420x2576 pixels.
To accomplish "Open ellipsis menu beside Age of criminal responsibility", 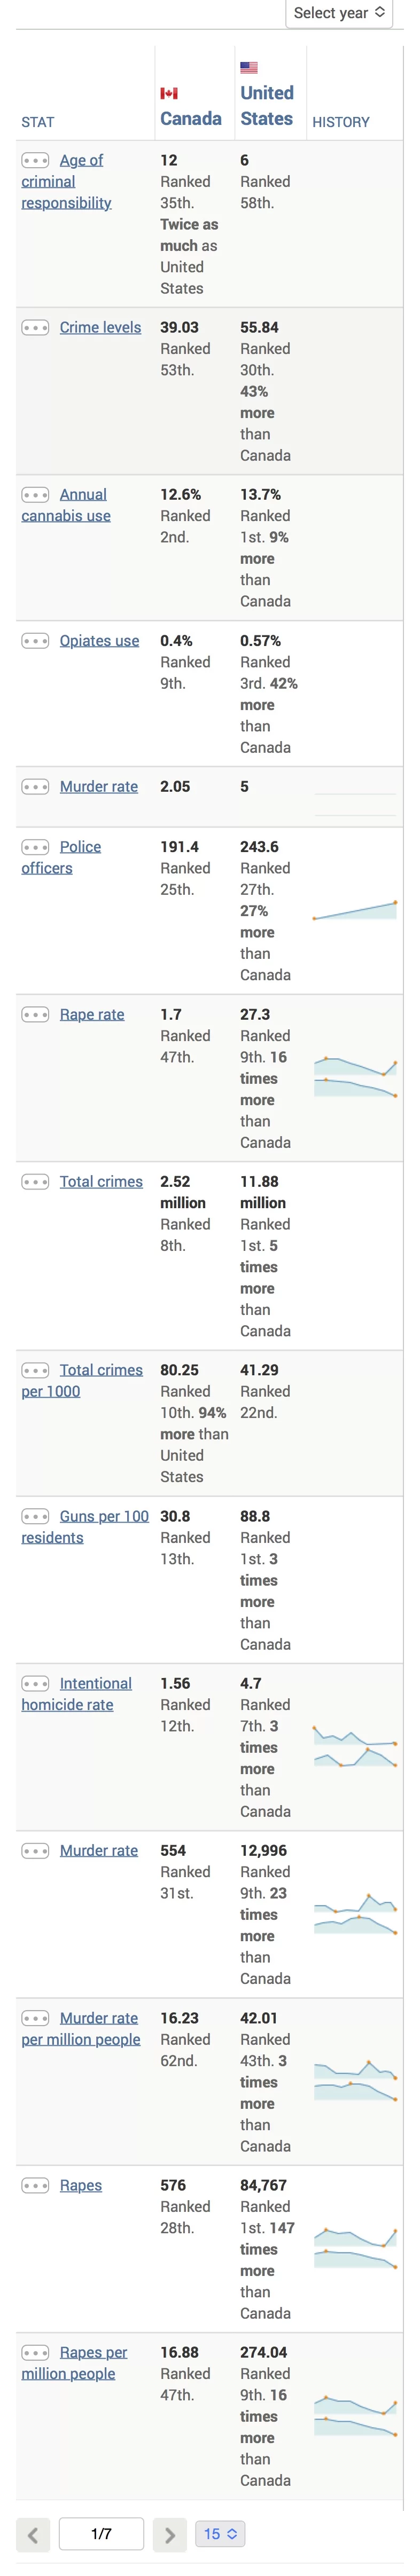I will click(x=35, y=160).
